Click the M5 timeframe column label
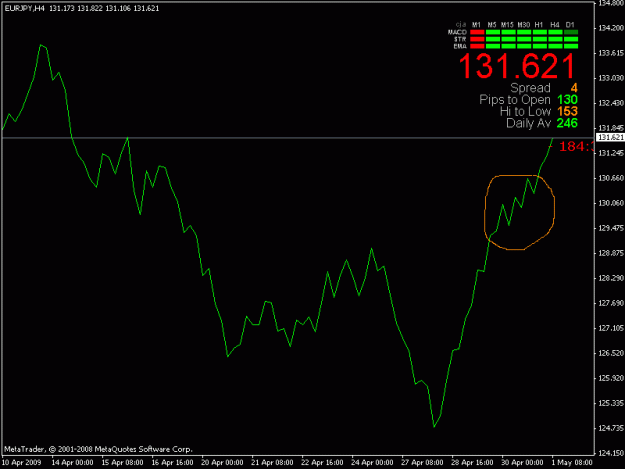Image resolution: width=625 pixels, height=469 pixels. click(x=492, y=25)
